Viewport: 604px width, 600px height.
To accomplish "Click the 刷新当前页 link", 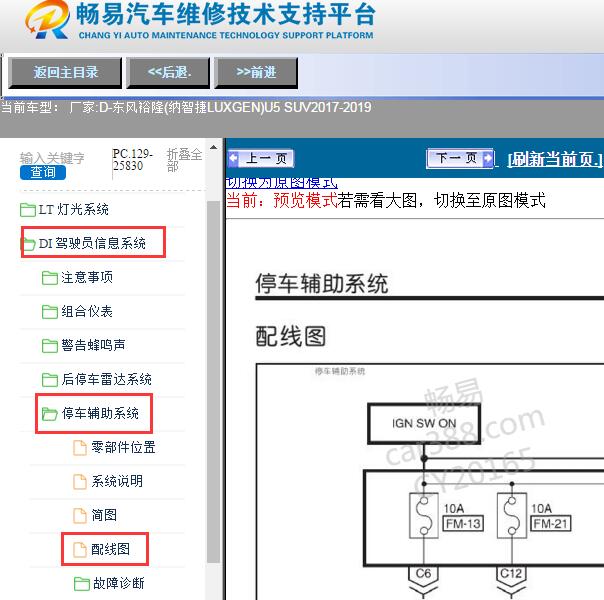I will 555,159.
